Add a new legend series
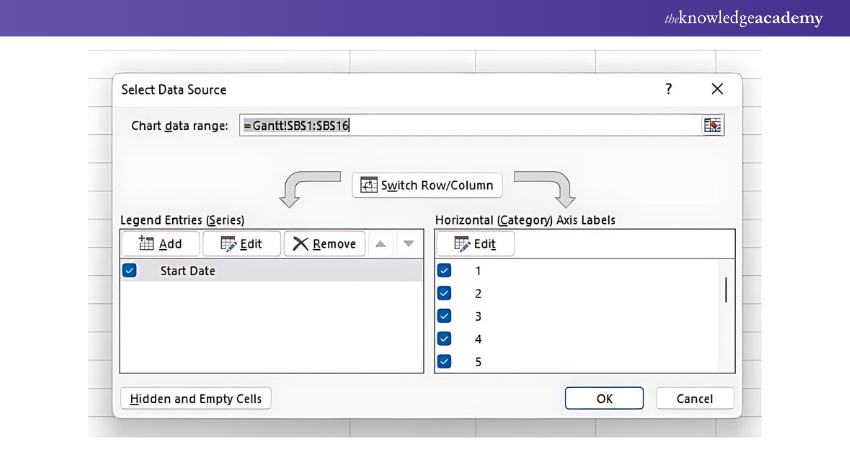This screenshot has width=850, height=450. (160, 244)
